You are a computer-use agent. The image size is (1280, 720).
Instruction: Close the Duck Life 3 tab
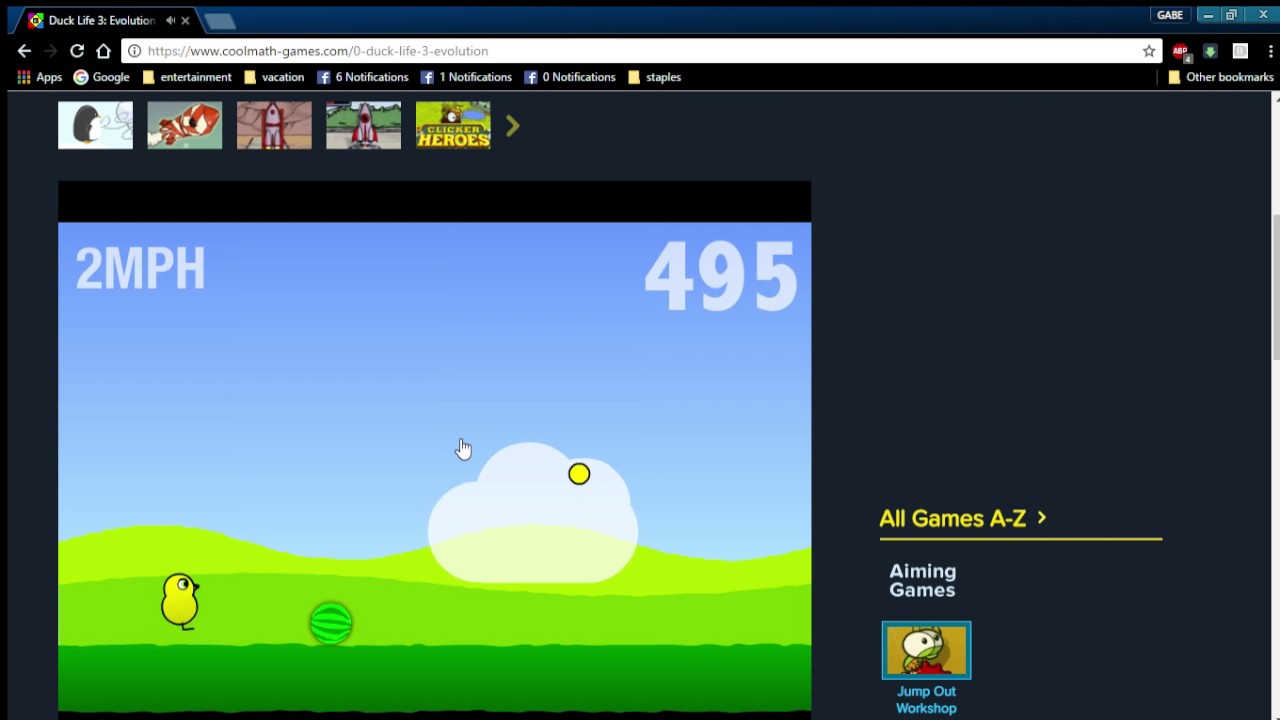pos(185,20)
